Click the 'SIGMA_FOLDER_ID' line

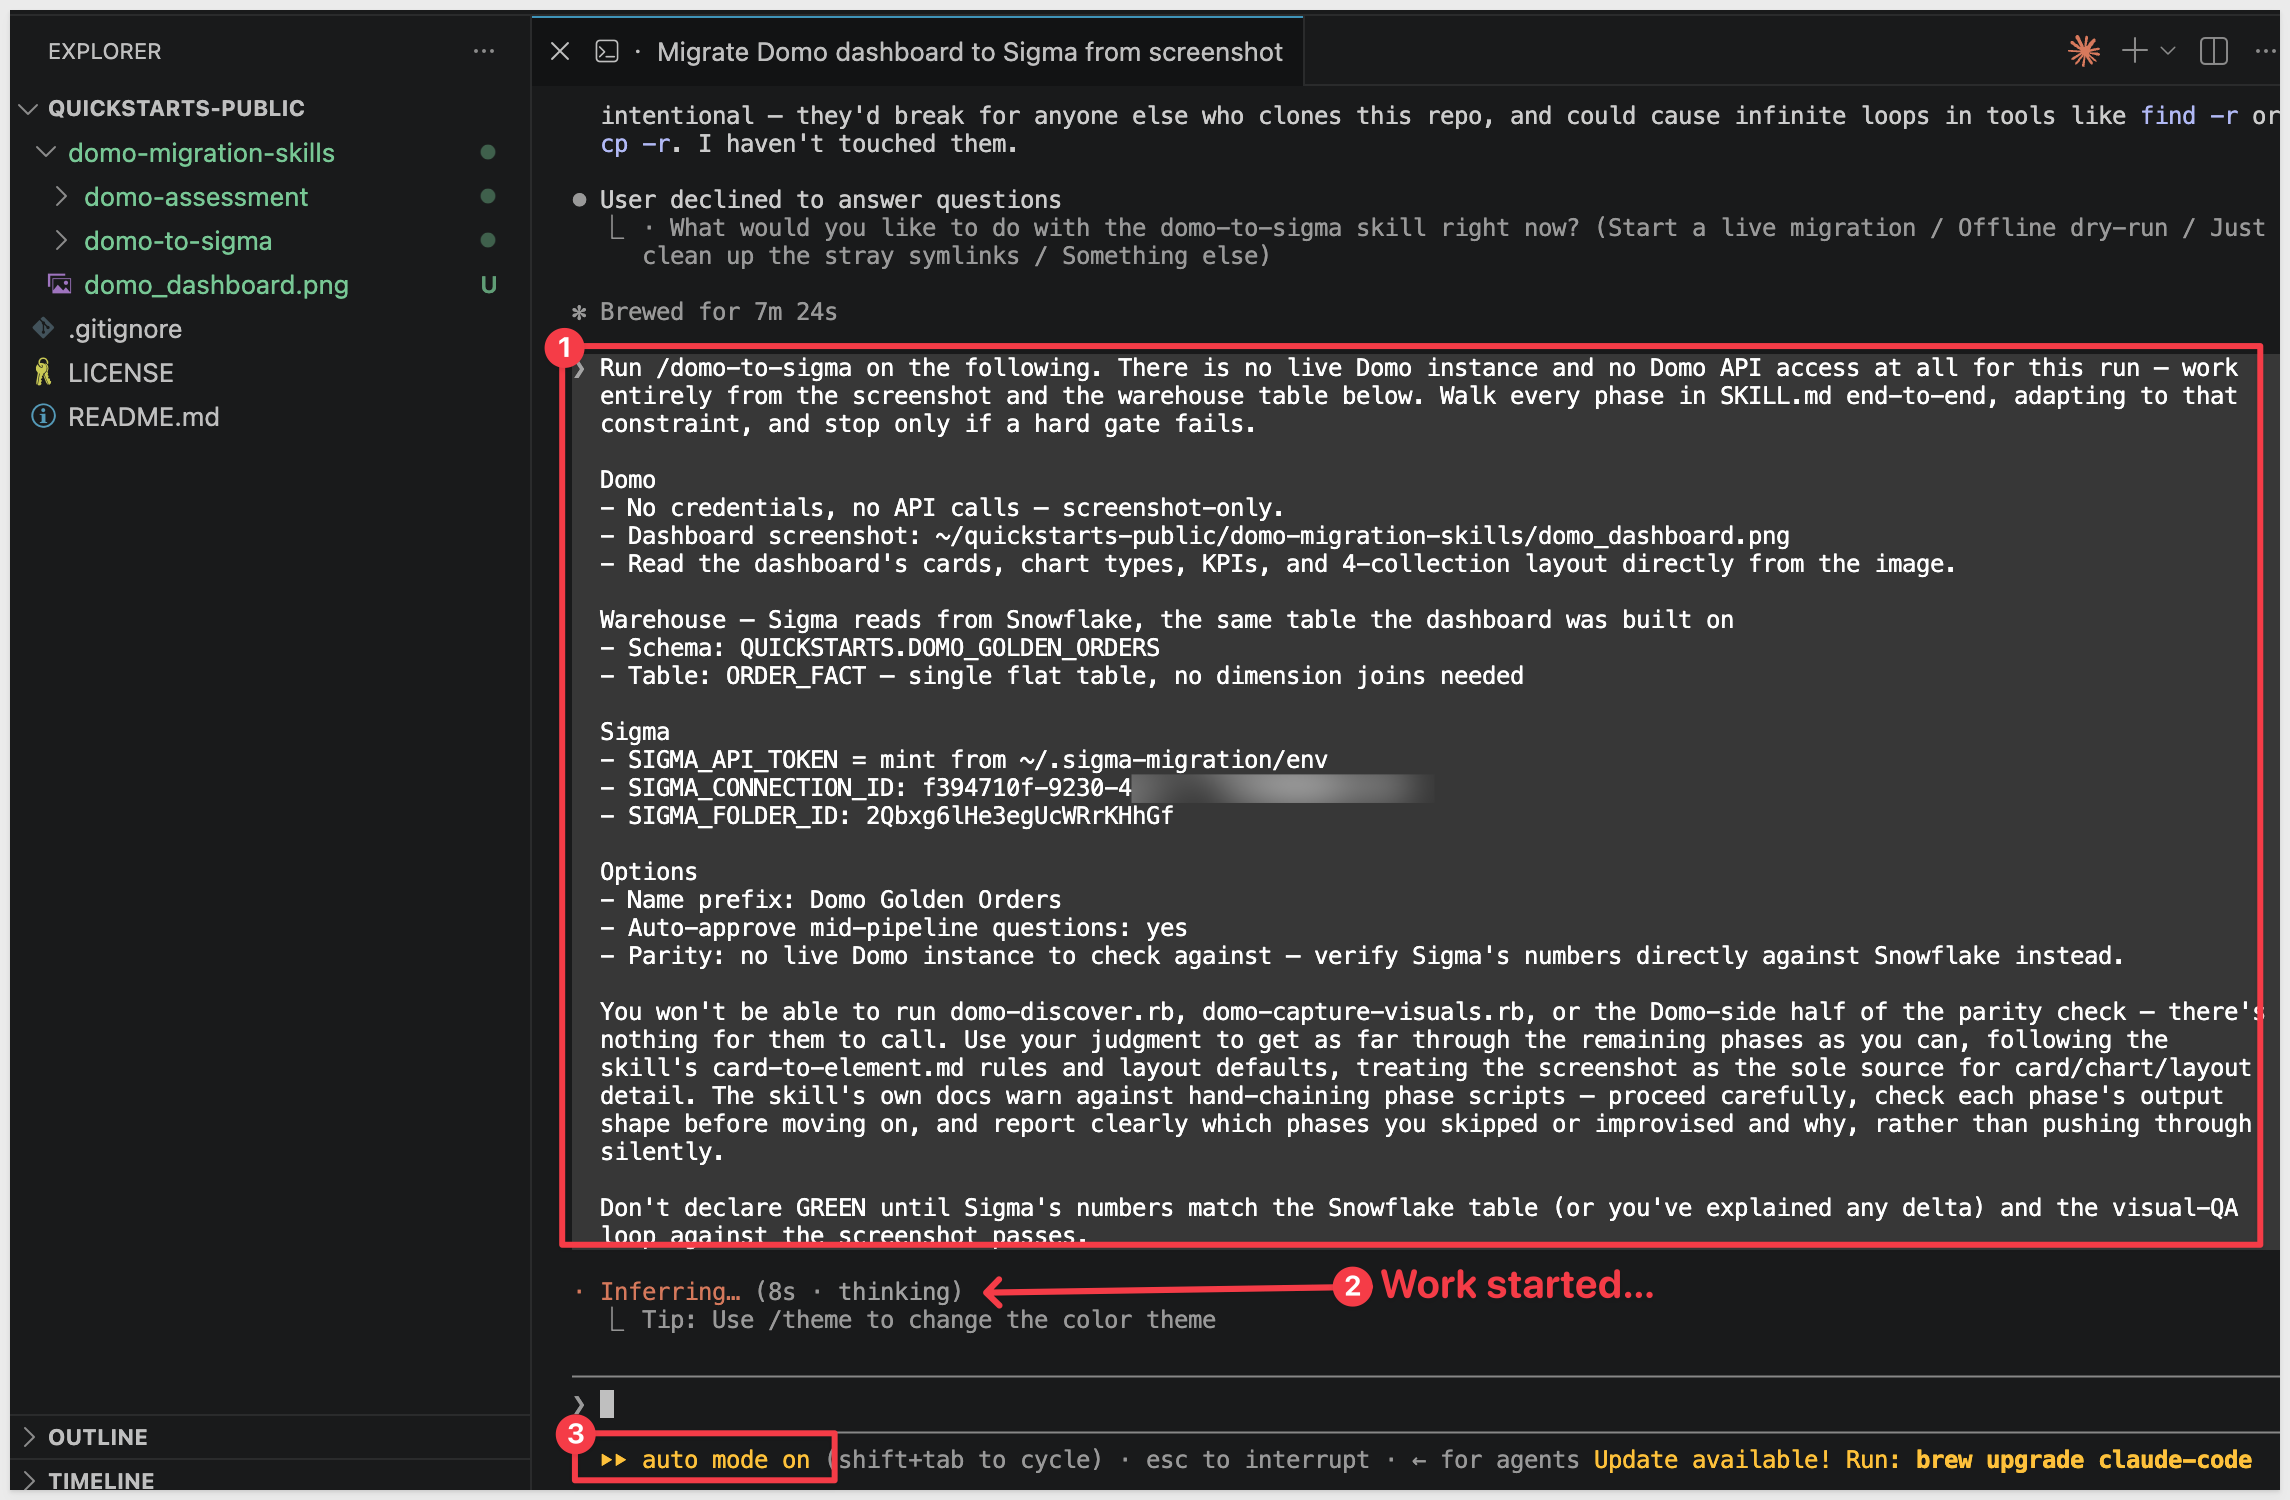[x=886, y=816]
